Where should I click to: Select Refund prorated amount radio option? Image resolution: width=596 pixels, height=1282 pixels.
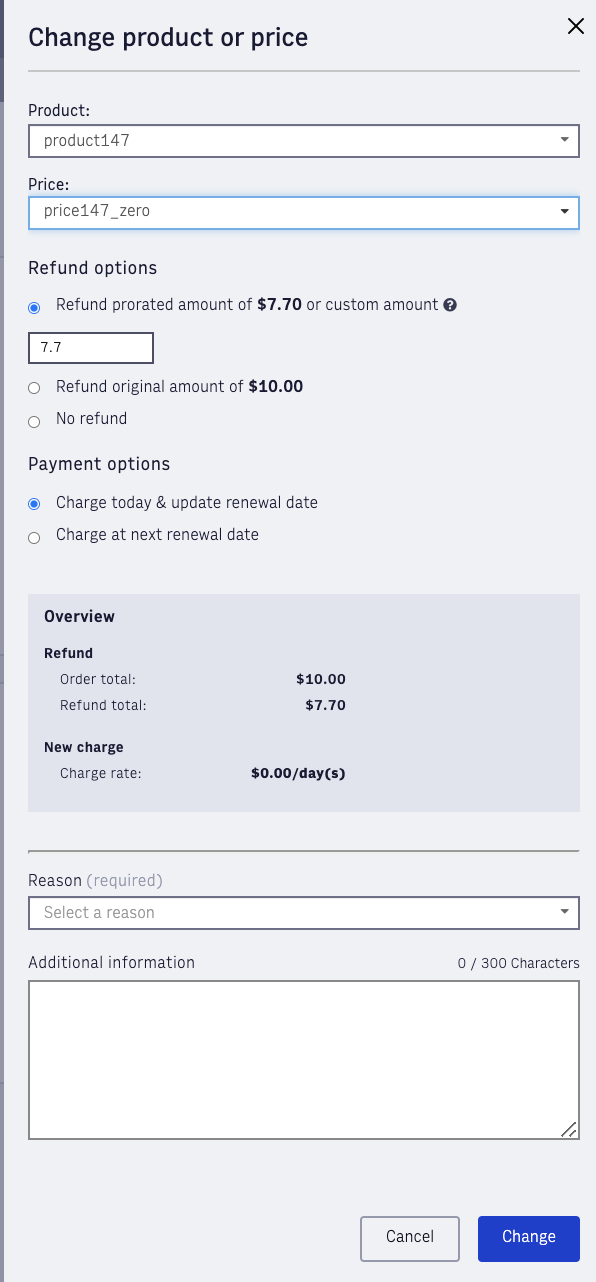point(34,307)
